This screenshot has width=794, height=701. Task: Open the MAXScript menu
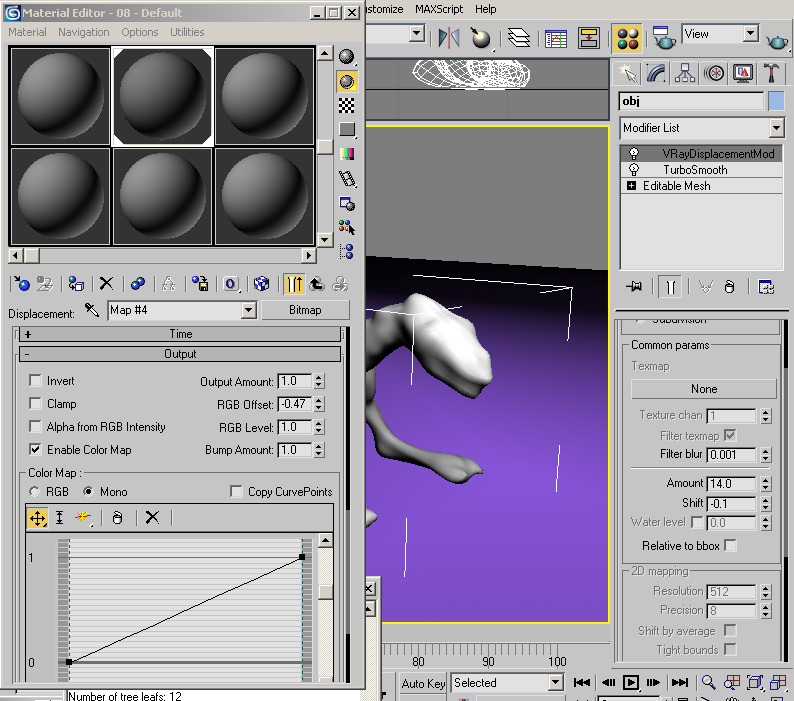coord(439,9)
